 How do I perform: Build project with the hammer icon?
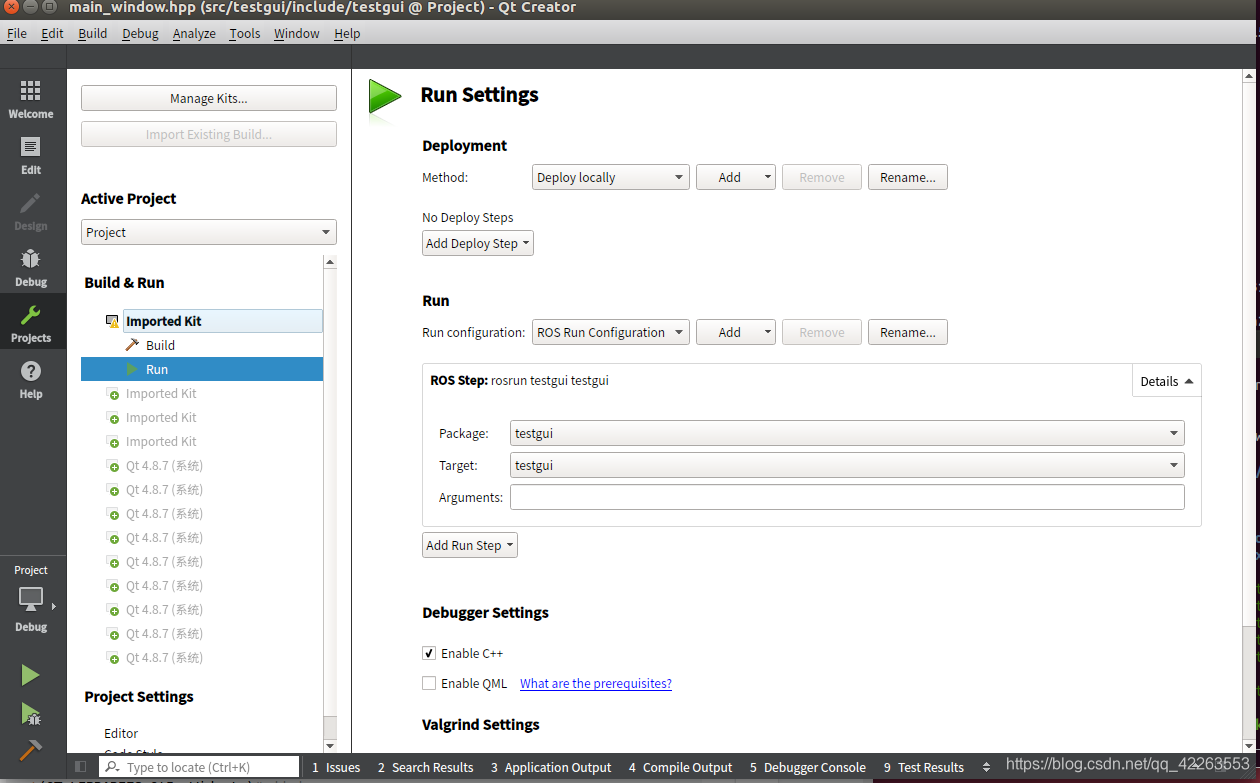pos(31,749)
